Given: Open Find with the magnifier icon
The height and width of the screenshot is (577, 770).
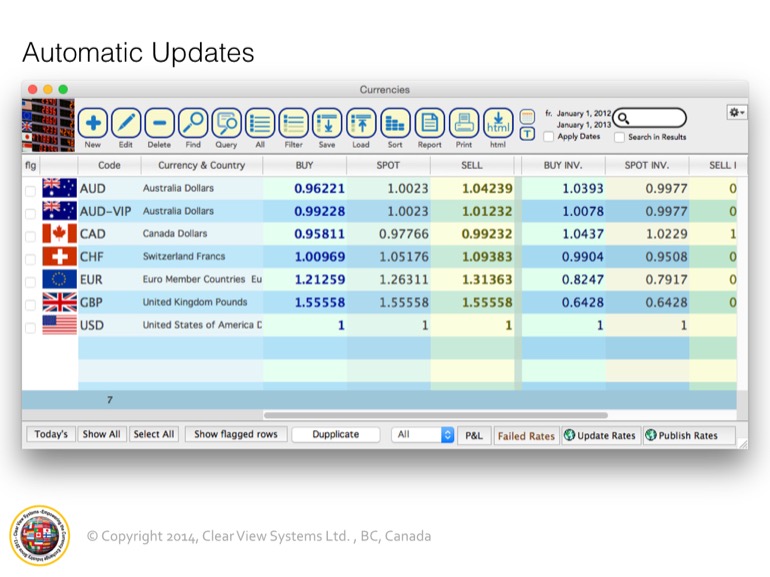Looking at the screenshot, I should click(193, 123).
